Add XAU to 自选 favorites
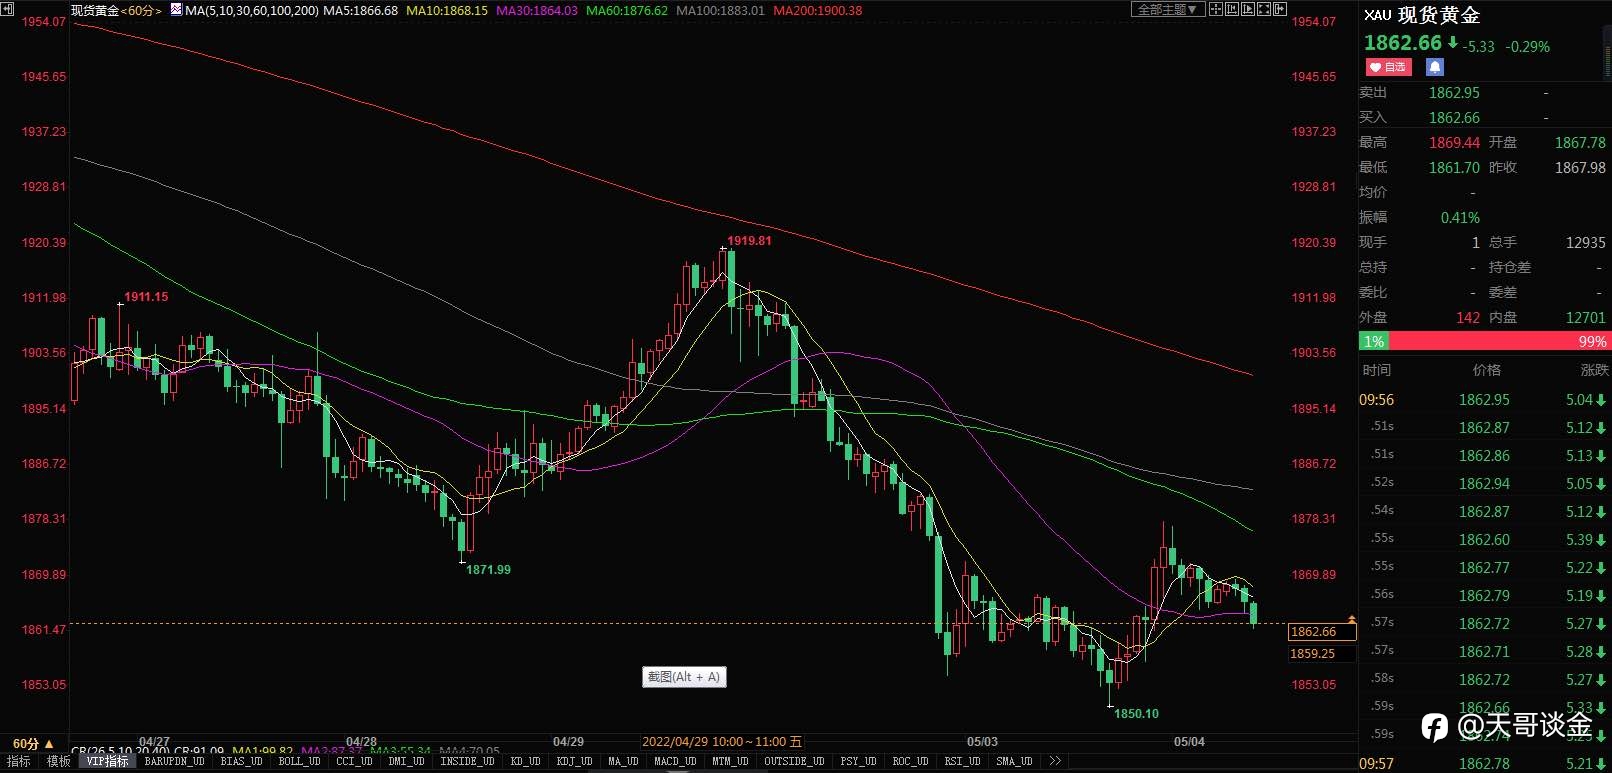1612x773 pixels. [x=1388, y=67]
